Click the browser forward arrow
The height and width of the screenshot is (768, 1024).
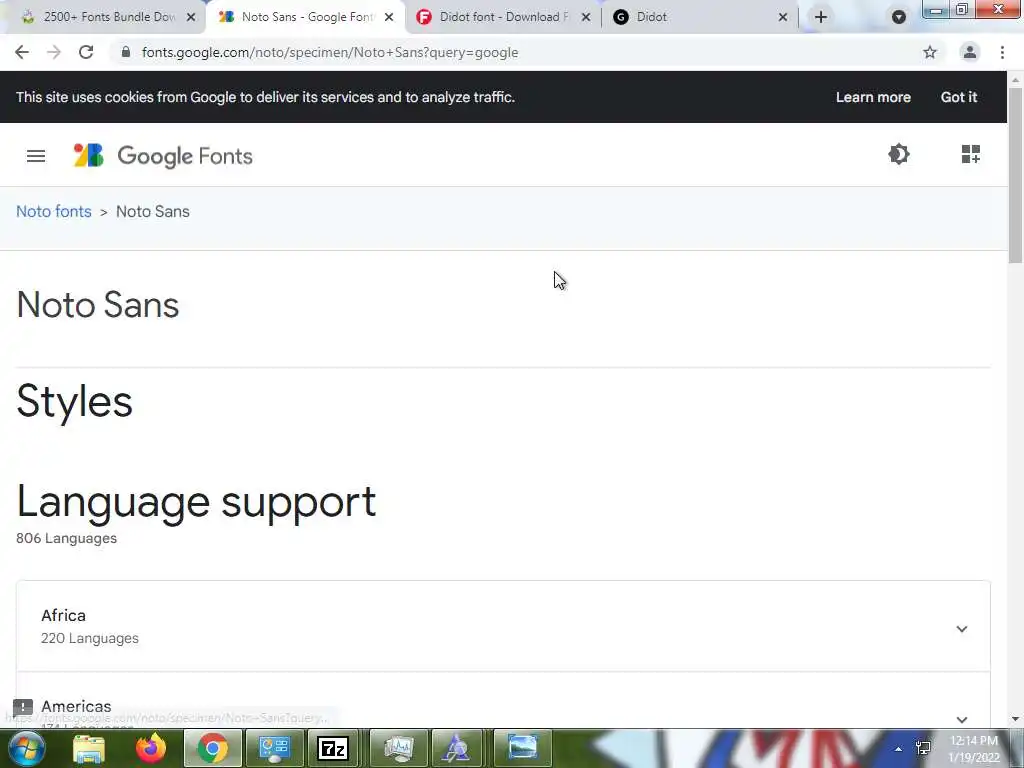pyautogui.click(x=54, y=52)
